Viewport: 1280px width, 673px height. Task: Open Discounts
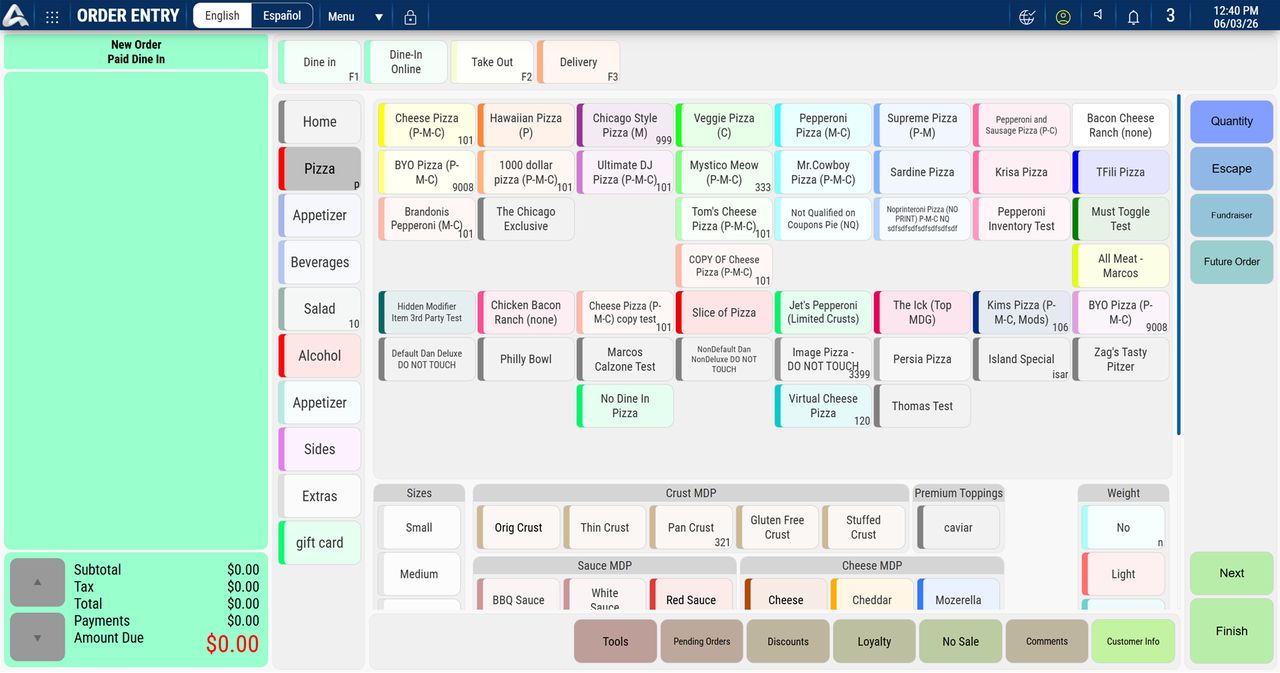pos(788,641)
